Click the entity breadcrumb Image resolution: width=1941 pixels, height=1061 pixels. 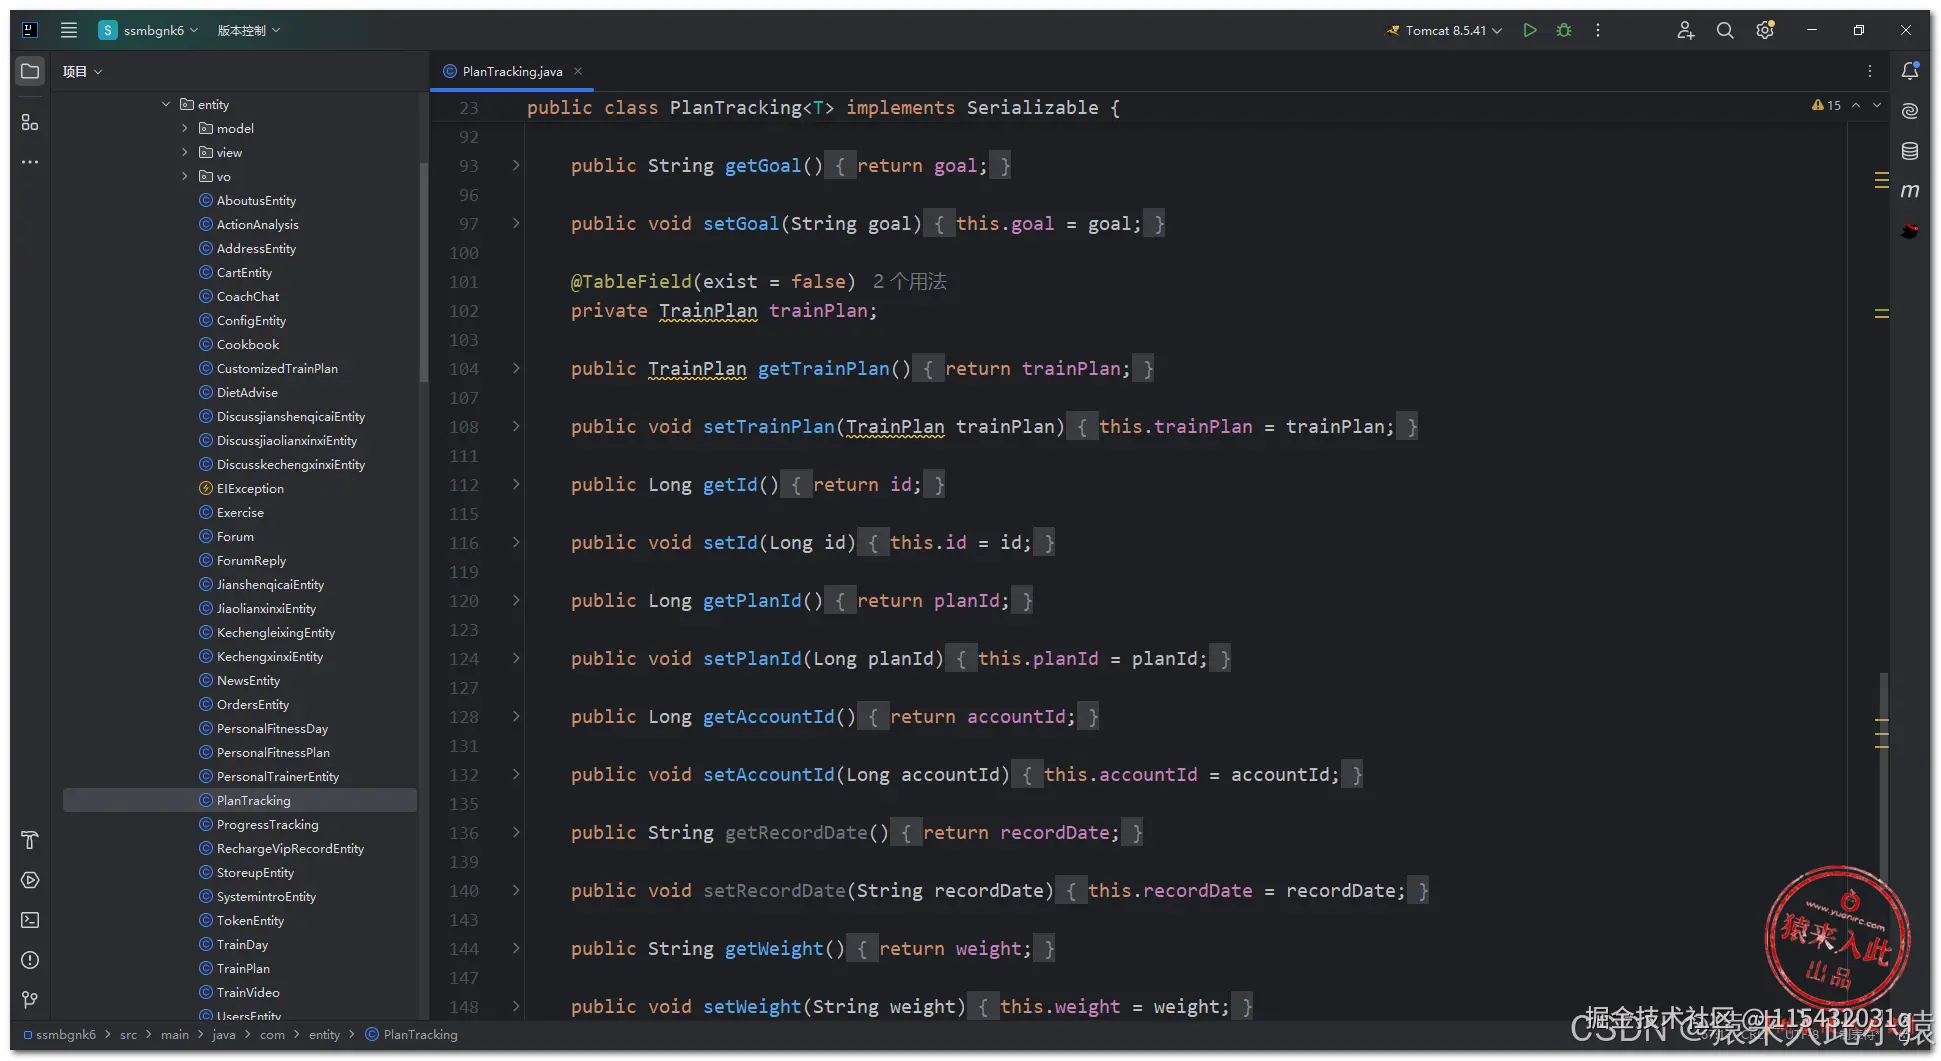(x=324, y=1034)
